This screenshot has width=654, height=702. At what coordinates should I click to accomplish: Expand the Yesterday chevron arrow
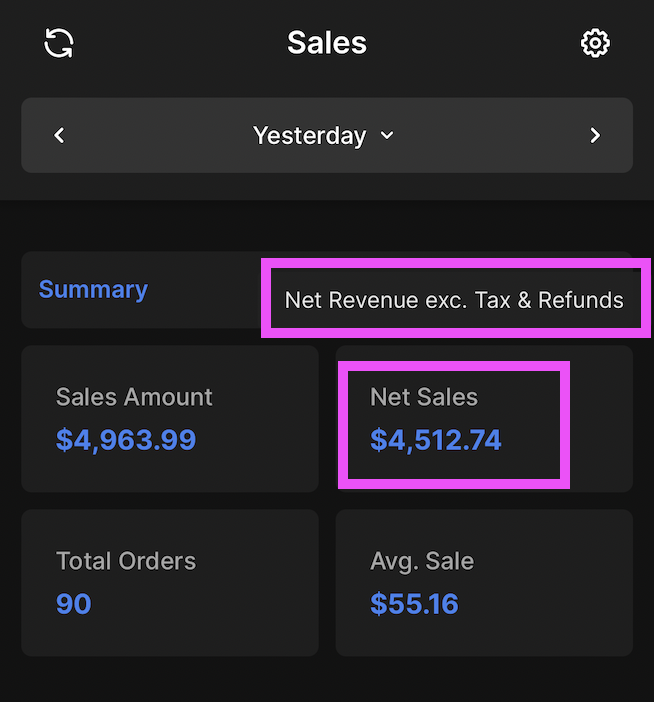click(x=388, y=136)
